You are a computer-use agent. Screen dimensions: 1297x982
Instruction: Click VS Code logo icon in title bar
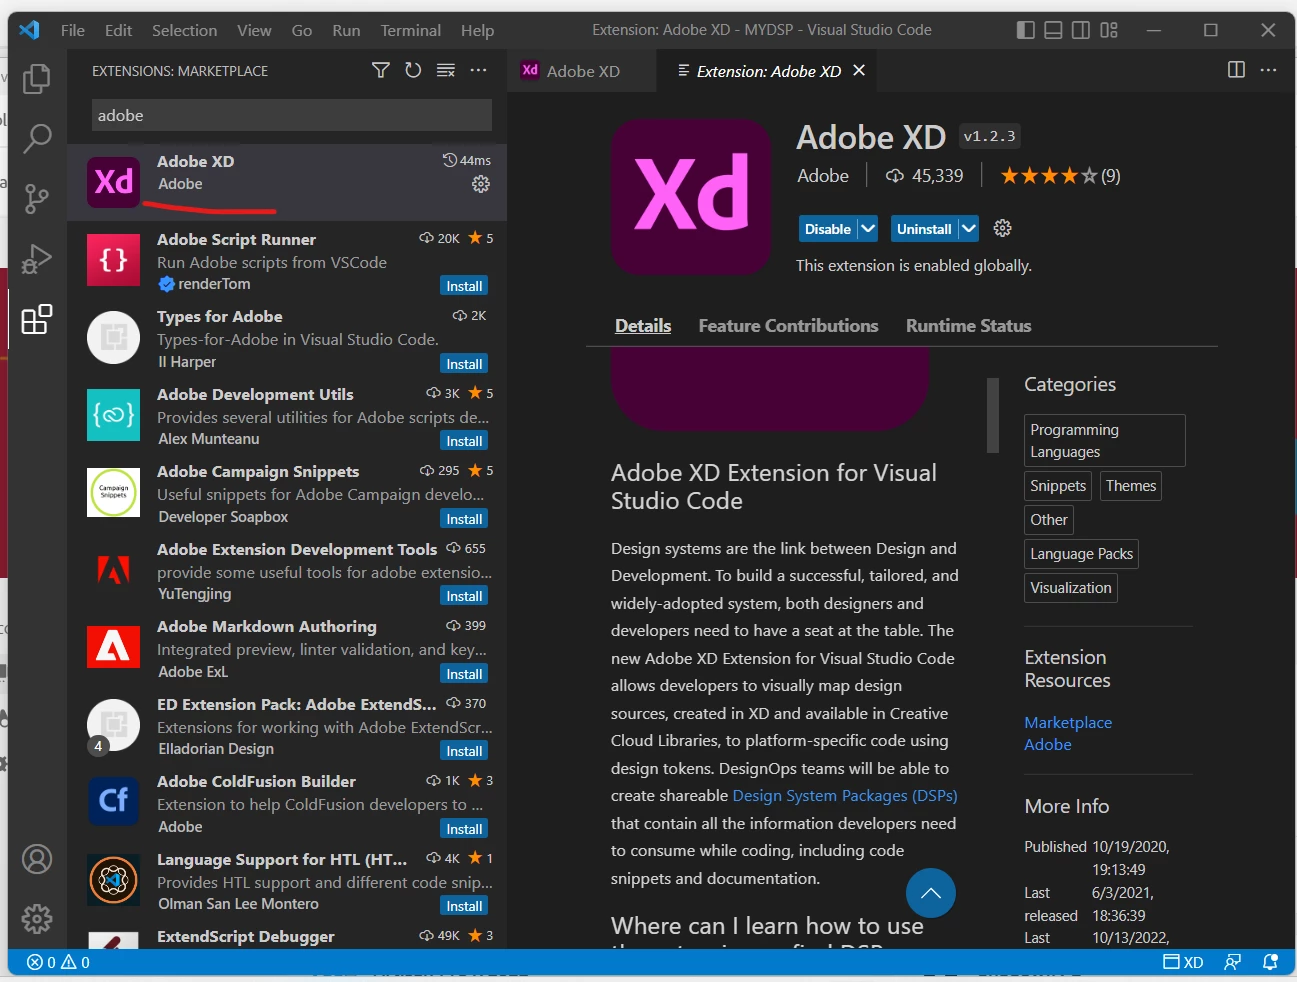[x=29, y=30]
